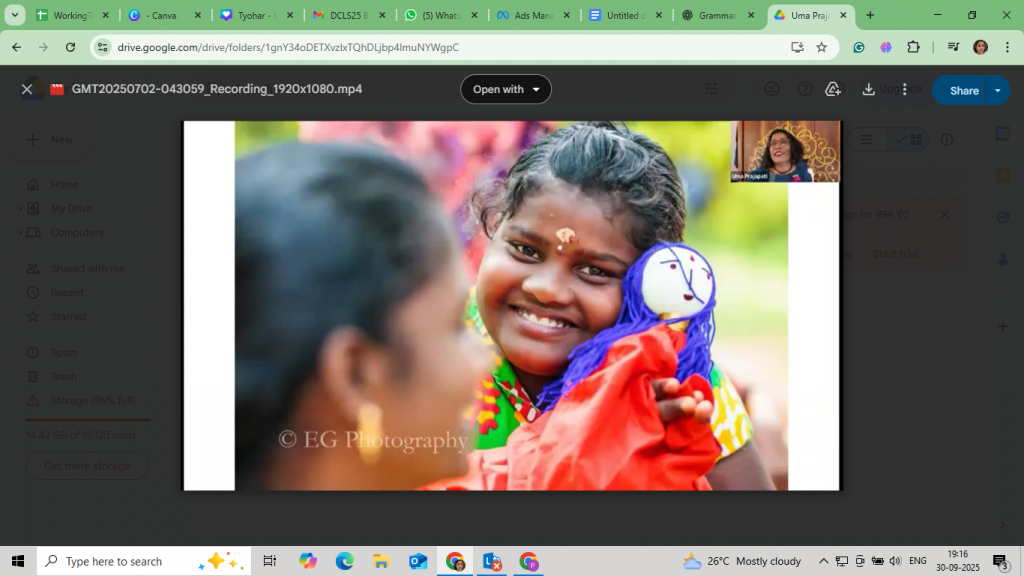Click the video preview to play it
Viewport: 1024px width, 576px height.
click(x=510, y=305)
